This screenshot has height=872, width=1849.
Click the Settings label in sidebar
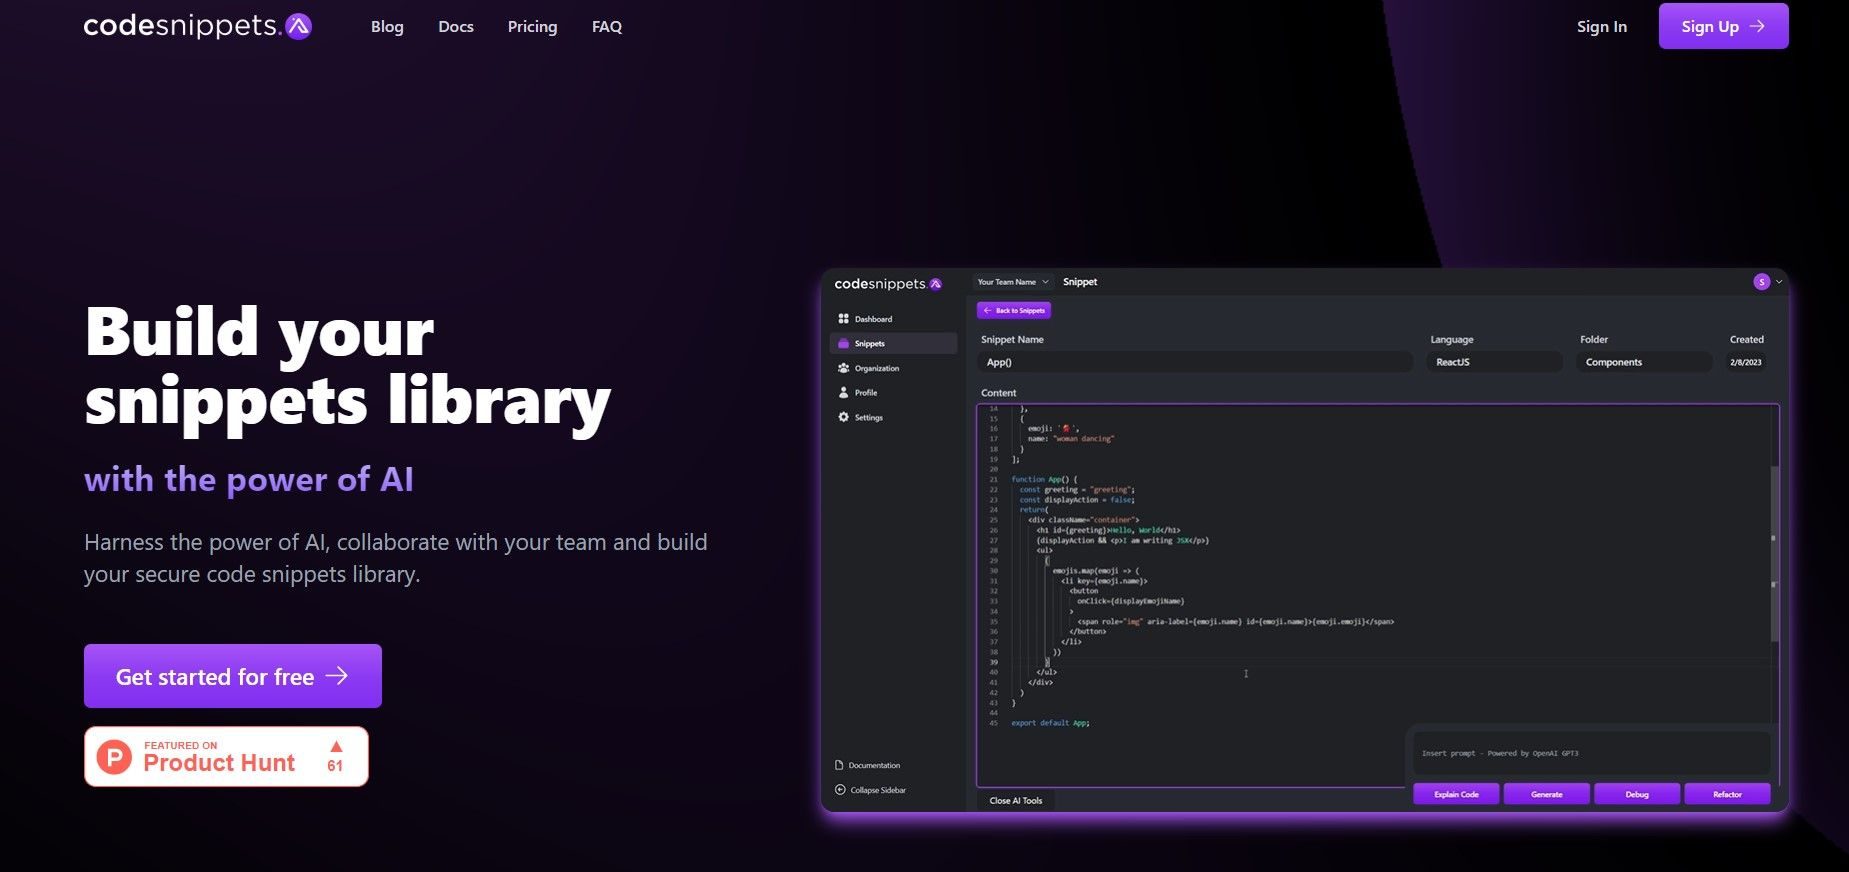point(869,418)
